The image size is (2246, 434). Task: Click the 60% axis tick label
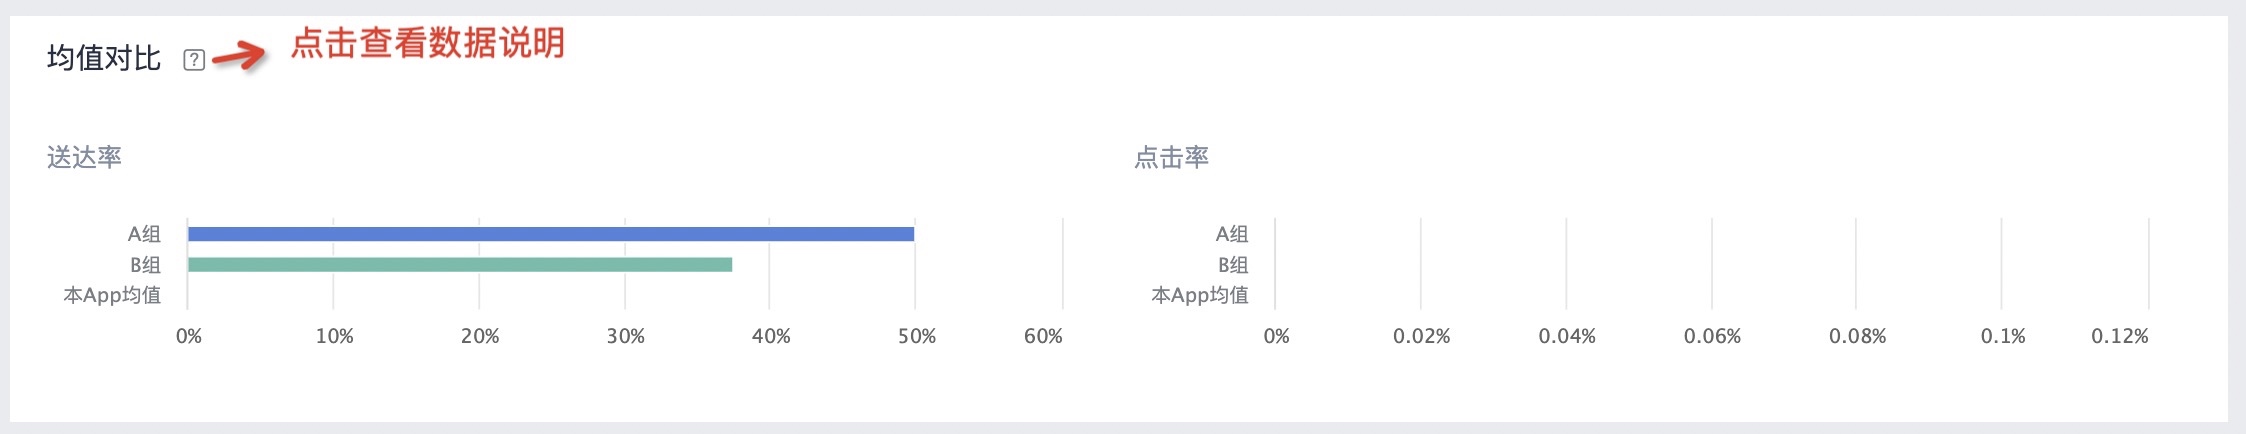coord(1043,336)
